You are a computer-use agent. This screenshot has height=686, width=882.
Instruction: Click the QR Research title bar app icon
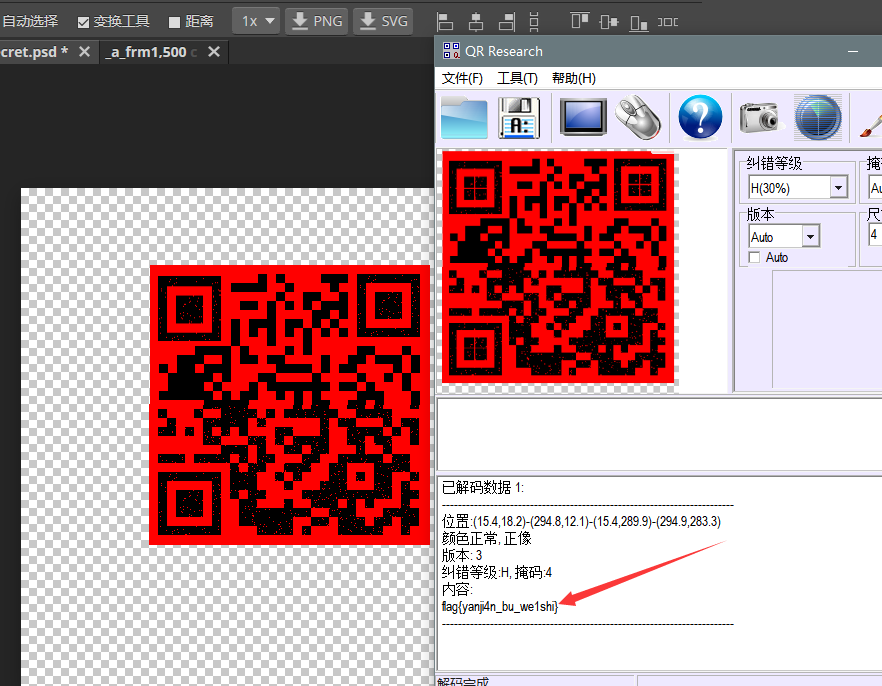[x=451, y=51]
